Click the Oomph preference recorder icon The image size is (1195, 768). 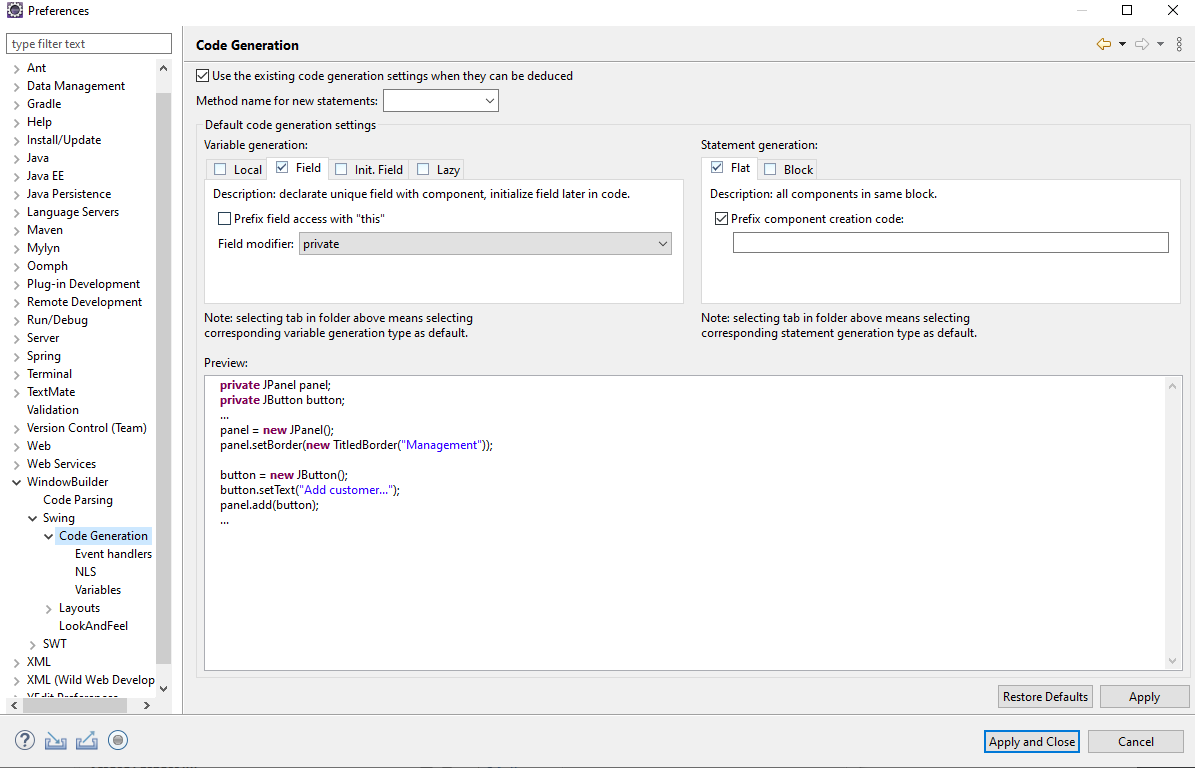coord(118,740)
